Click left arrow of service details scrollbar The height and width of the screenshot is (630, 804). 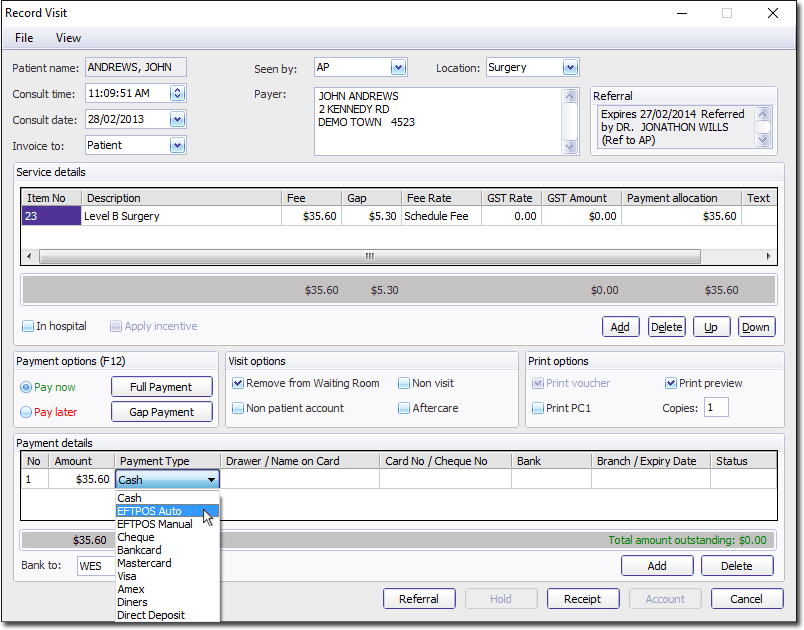(x=29, y=256)
